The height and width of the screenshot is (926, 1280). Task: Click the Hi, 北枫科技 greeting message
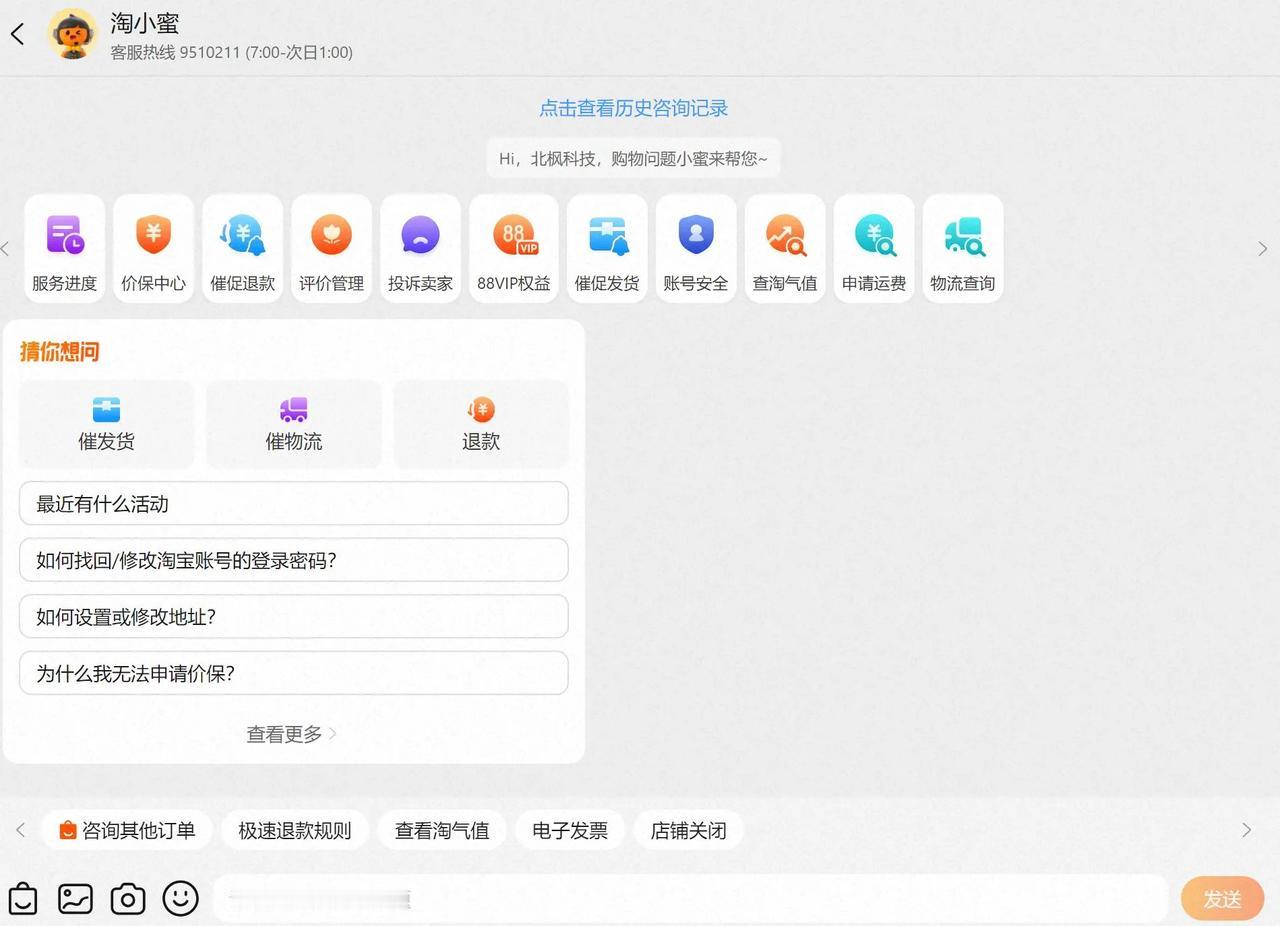pyautogui.click(x=634, y=158)
